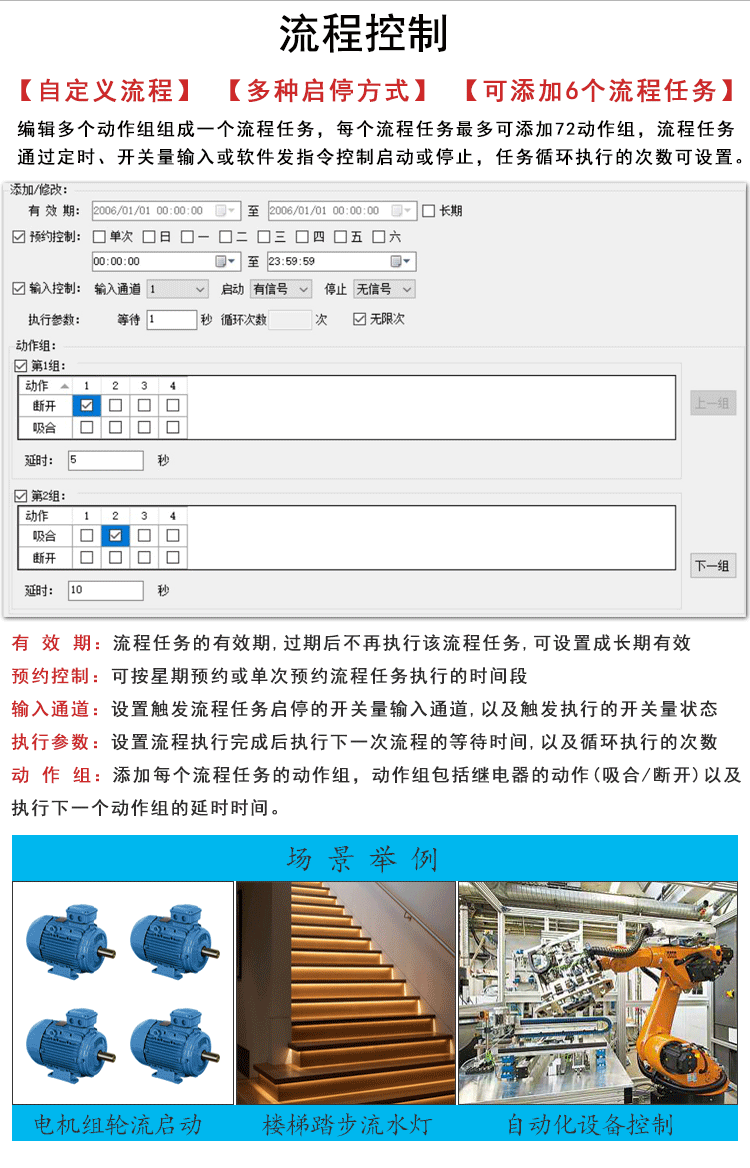750x1168 pixels.
Task: Click the 电机组轮流启动 motor image
Action: point(123,993)
